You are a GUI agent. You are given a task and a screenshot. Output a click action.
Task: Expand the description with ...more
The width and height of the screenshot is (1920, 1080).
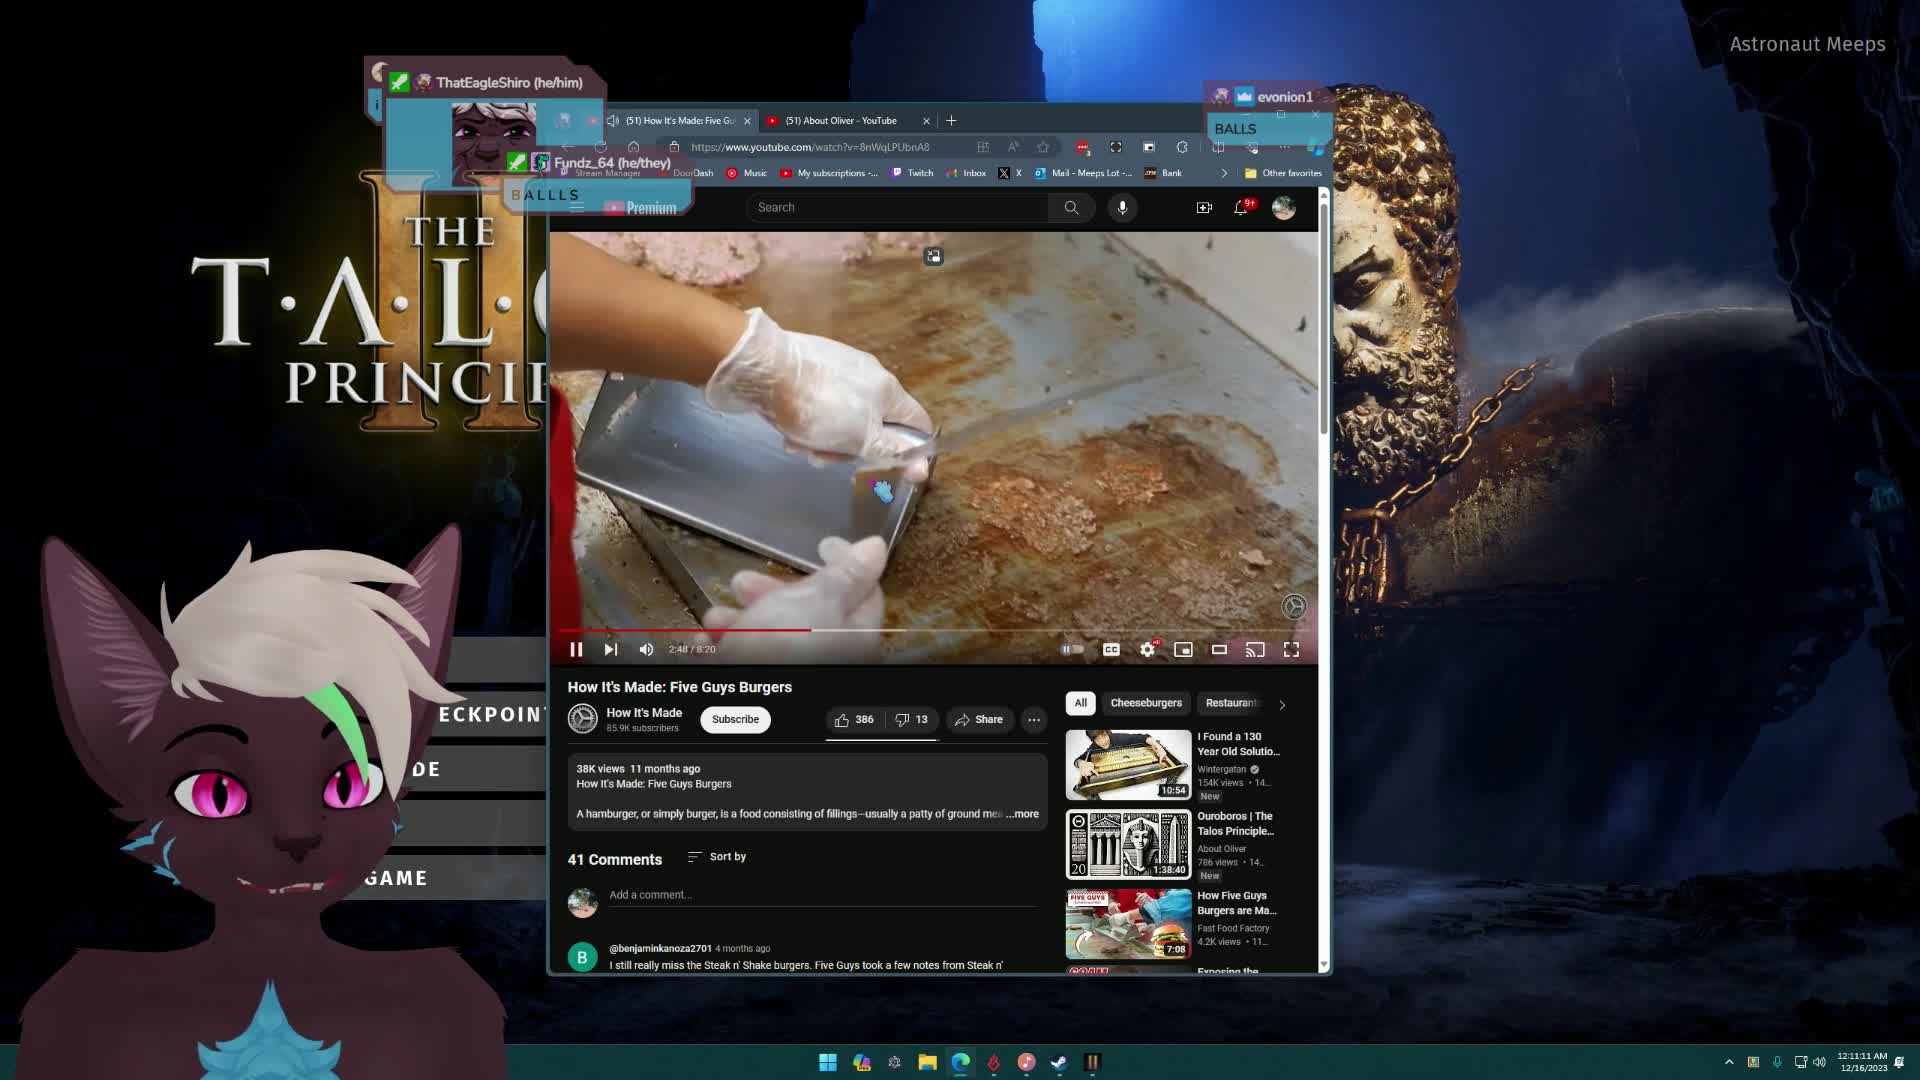click(1022, 814)
